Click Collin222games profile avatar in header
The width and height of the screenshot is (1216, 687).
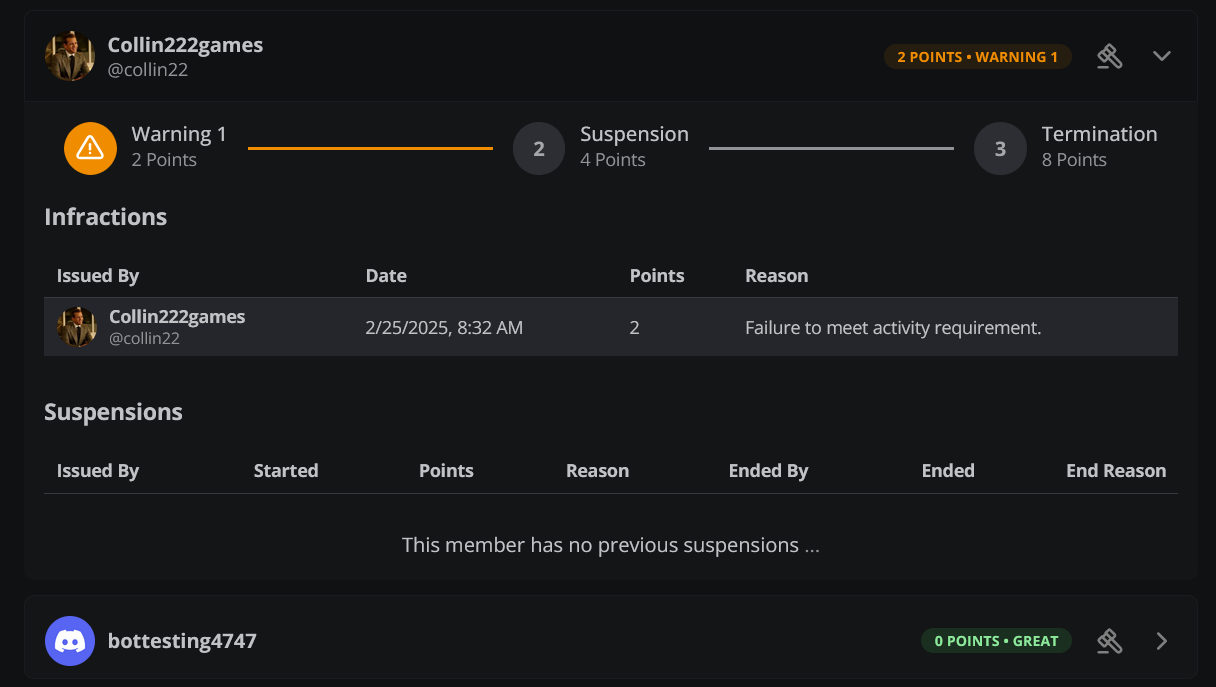(x=70, y=56)
